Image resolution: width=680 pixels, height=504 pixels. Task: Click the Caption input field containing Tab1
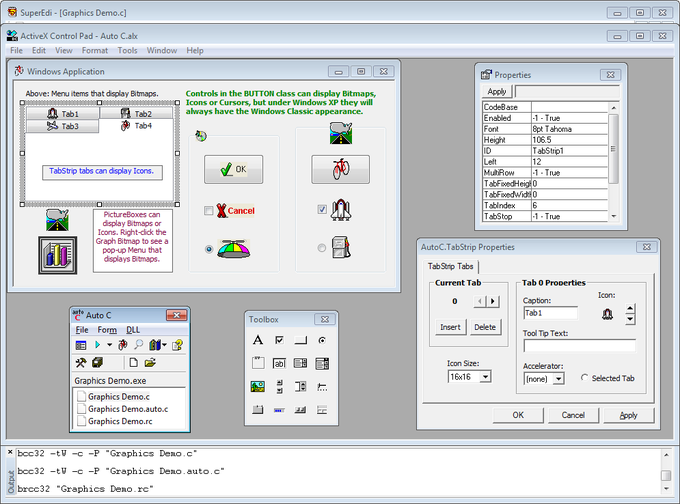[x=550, y=313]
